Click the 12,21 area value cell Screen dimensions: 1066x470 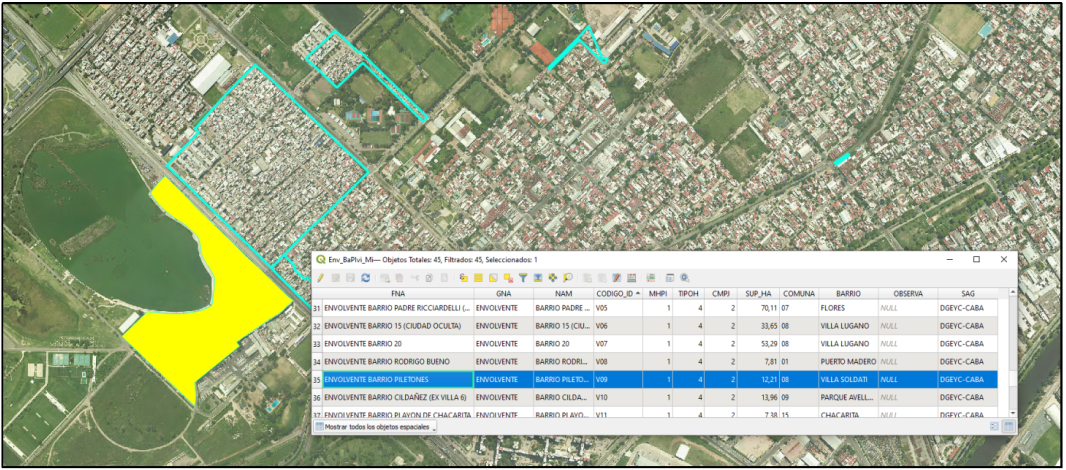point(758,379)
